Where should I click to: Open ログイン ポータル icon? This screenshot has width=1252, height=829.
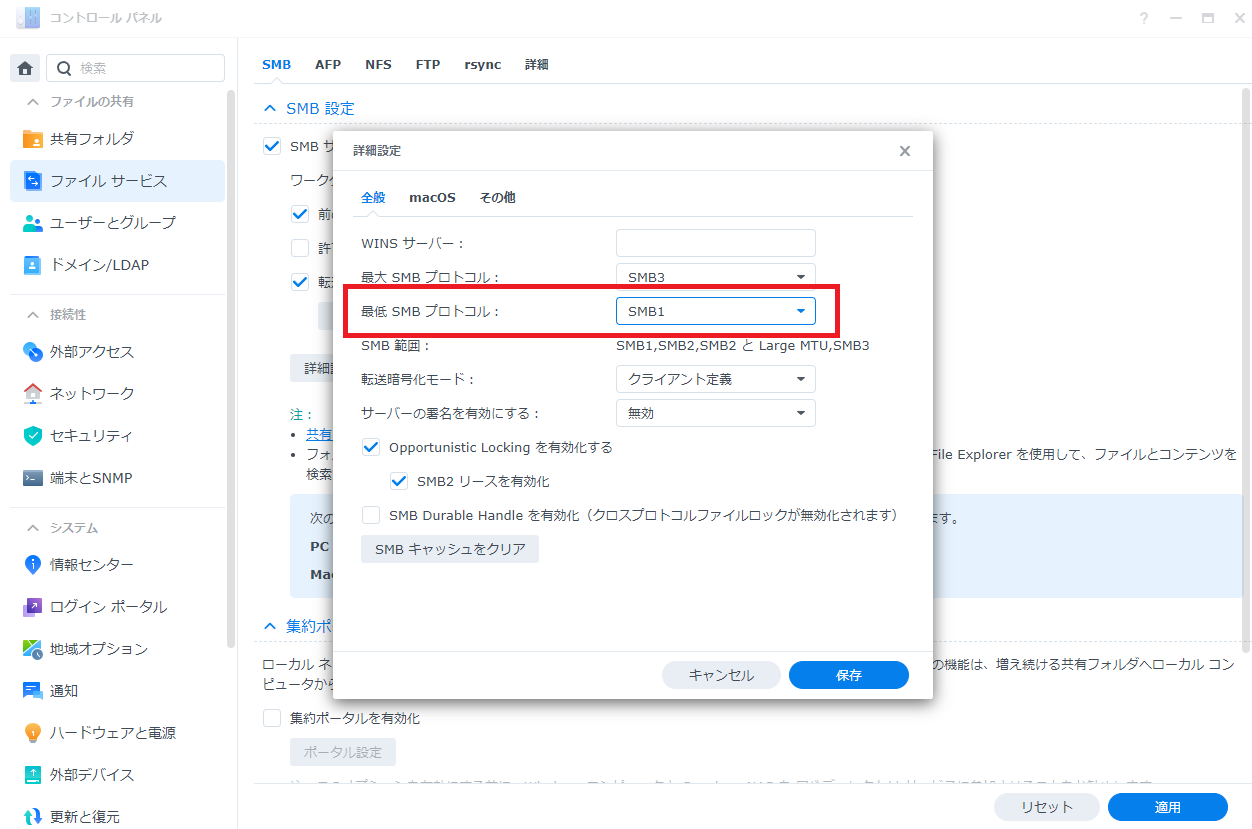33,607
